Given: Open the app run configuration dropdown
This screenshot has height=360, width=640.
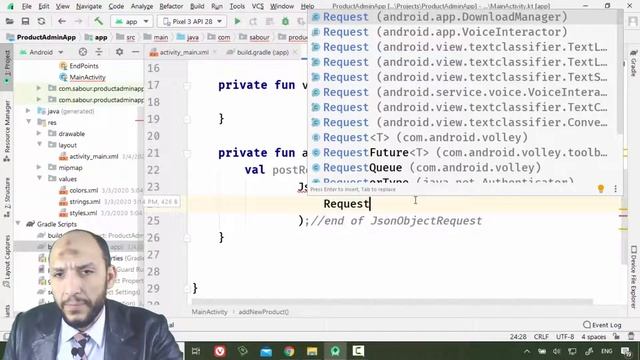Looking at the screenshot, I should coord(132,21).
